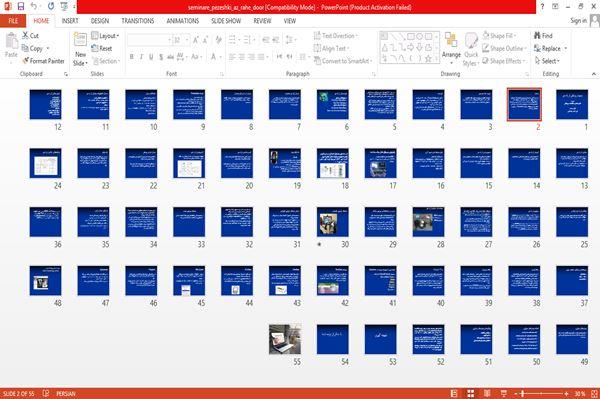Expand the Section dropdown
The image size is (600, 399).
click(x=106, y=61)
